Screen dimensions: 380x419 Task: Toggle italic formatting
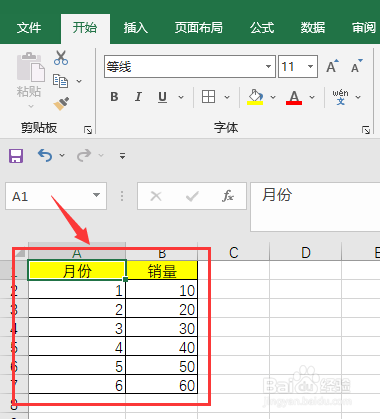[x=138, y=97]
